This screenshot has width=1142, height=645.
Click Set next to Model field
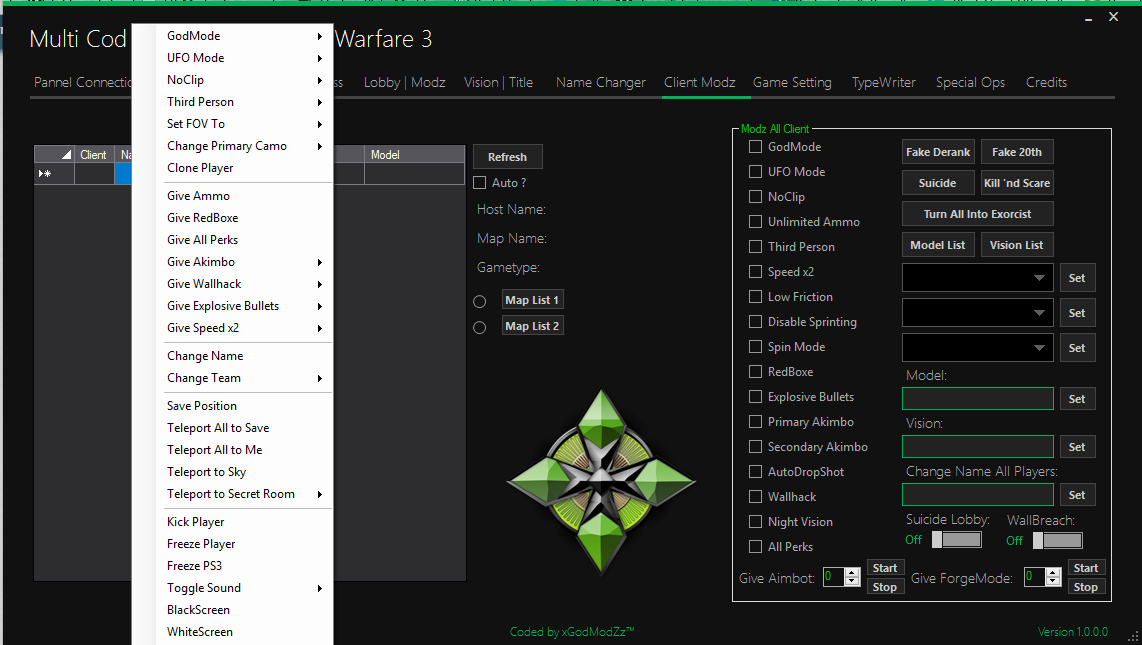(1077, 399)
